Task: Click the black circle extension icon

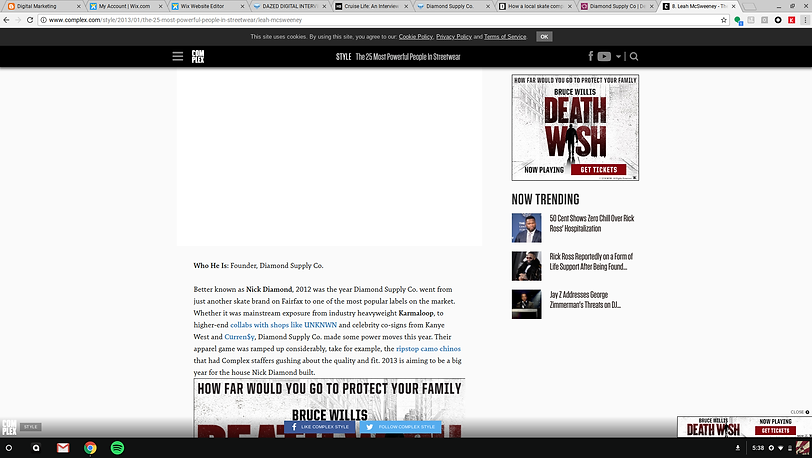Action: [x=778, y=20]
